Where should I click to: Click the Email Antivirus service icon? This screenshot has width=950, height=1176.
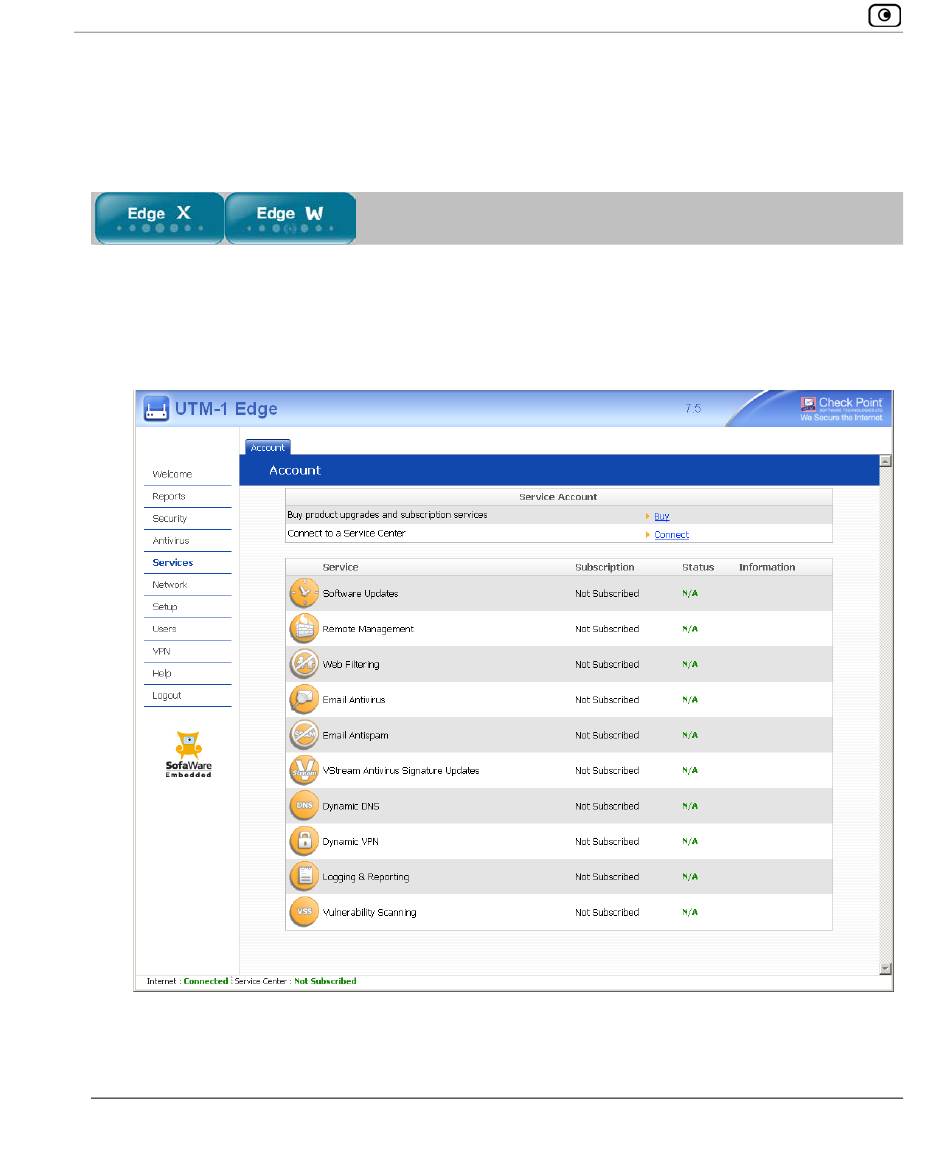click(304, 699)
